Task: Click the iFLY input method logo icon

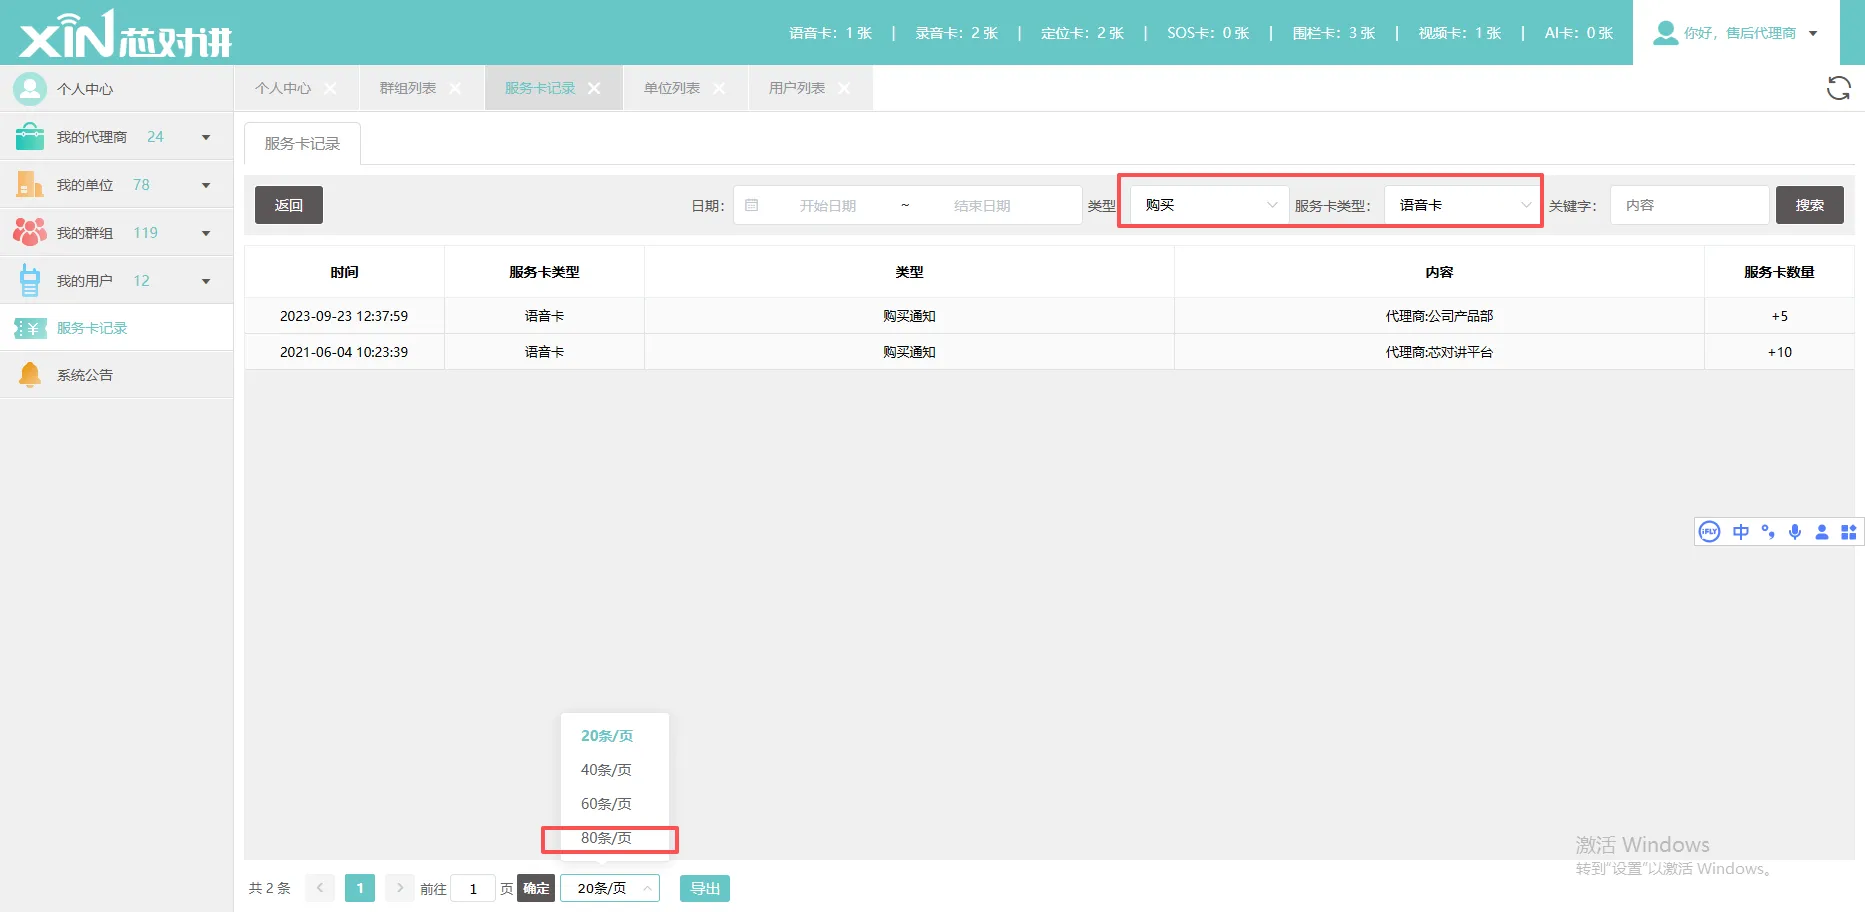Action: pos(1709,532)
